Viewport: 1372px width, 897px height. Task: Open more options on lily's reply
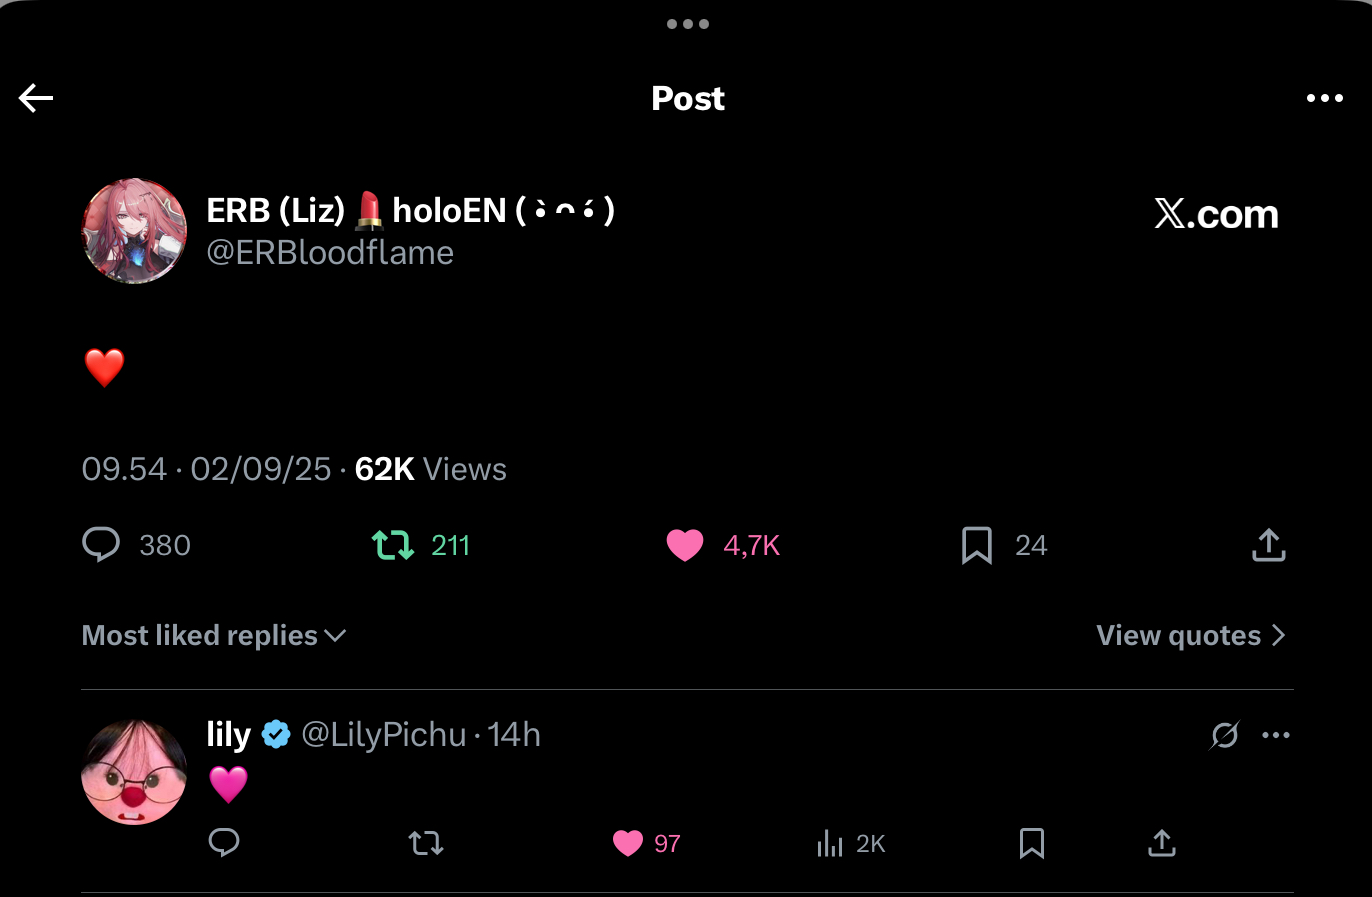[x=1276, y=735]
